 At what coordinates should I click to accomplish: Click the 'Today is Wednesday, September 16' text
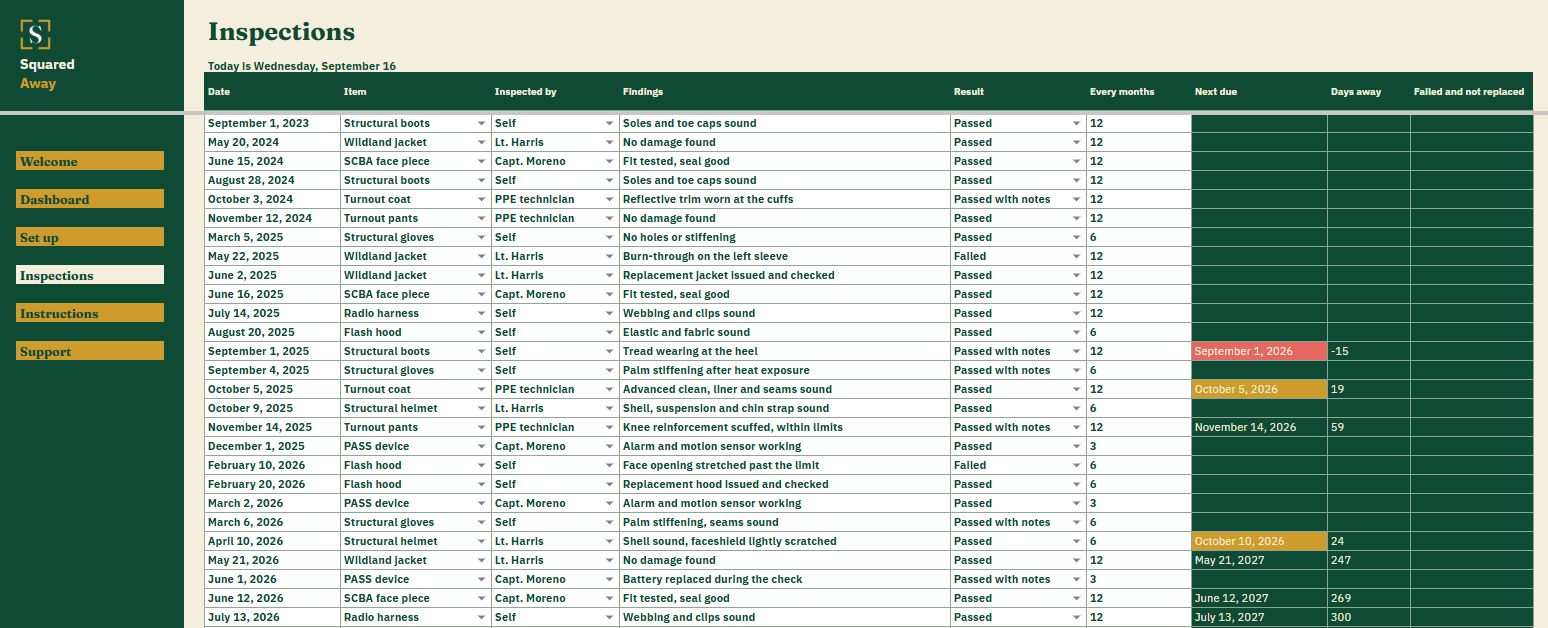[x=302, y=66]
